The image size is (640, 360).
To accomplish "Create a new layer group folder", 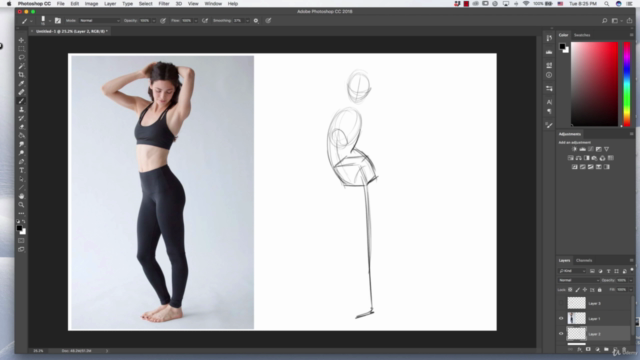I will click(606, 349).
